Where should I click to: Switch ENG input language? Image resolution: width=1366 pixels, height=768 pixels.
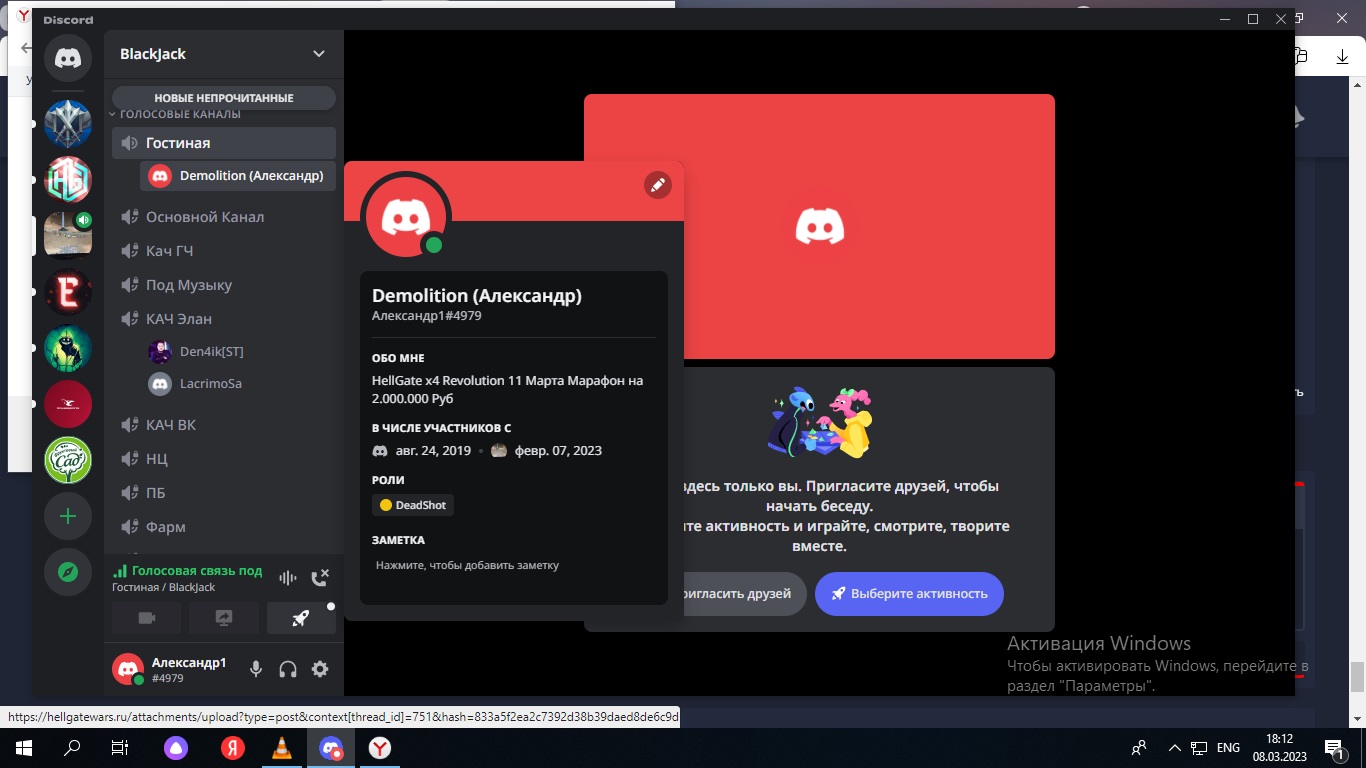click(x=1228, y=747)
